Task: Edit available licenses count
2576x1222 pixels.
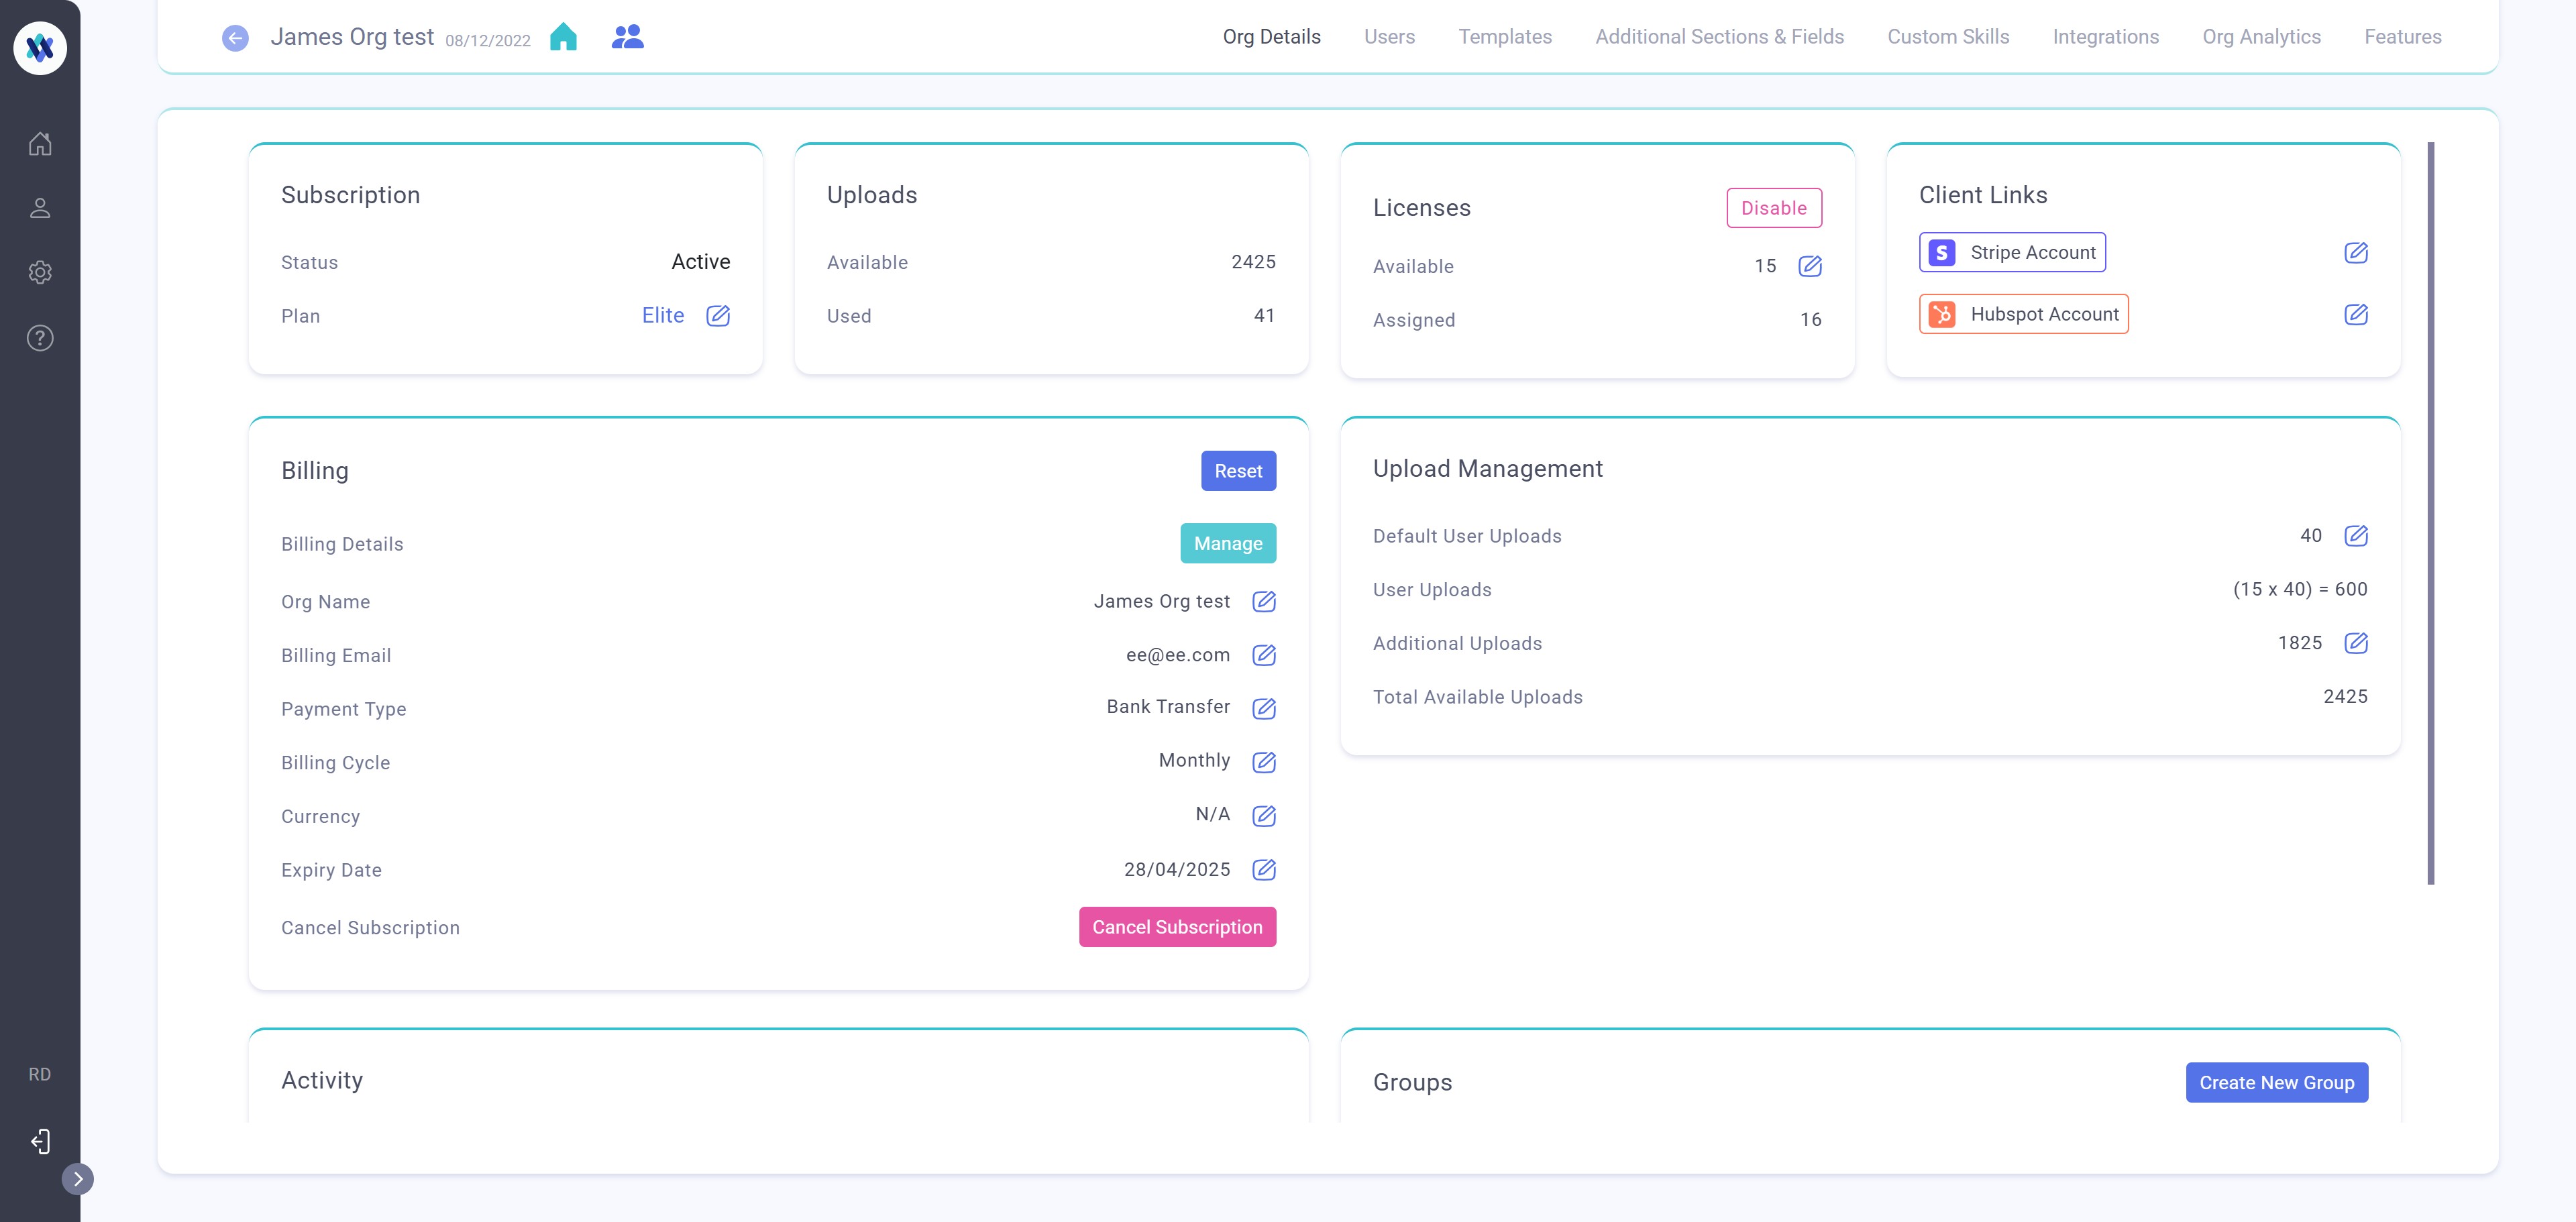Action: click(1810, 266)
